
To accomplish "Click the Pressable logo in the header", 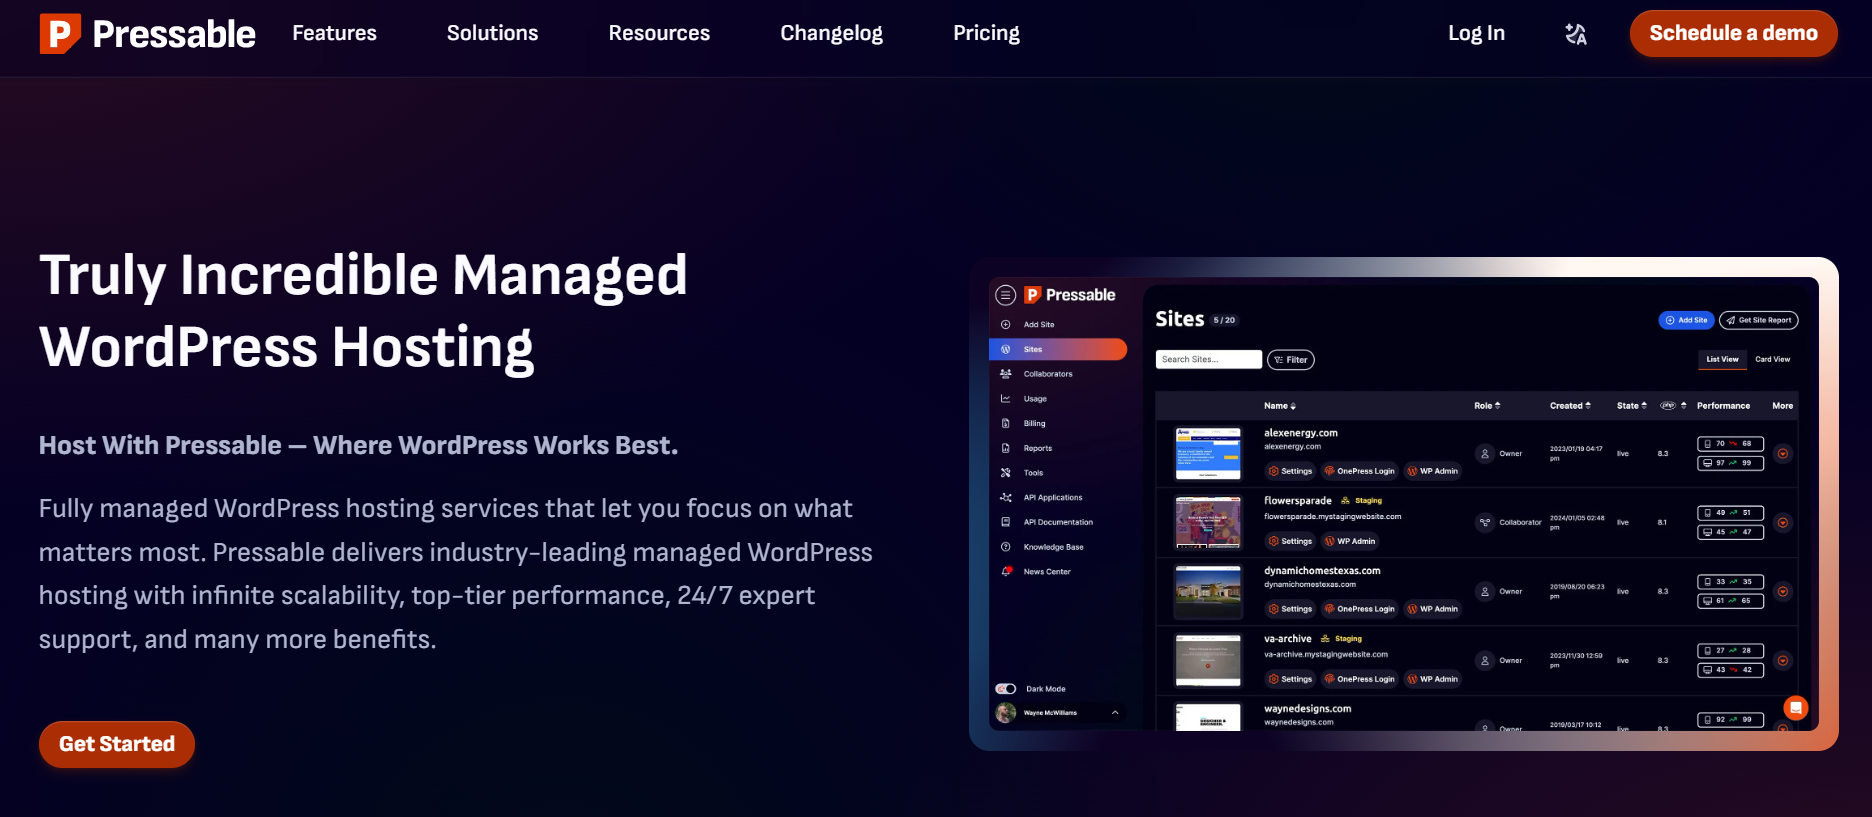I will pos(147,34).
